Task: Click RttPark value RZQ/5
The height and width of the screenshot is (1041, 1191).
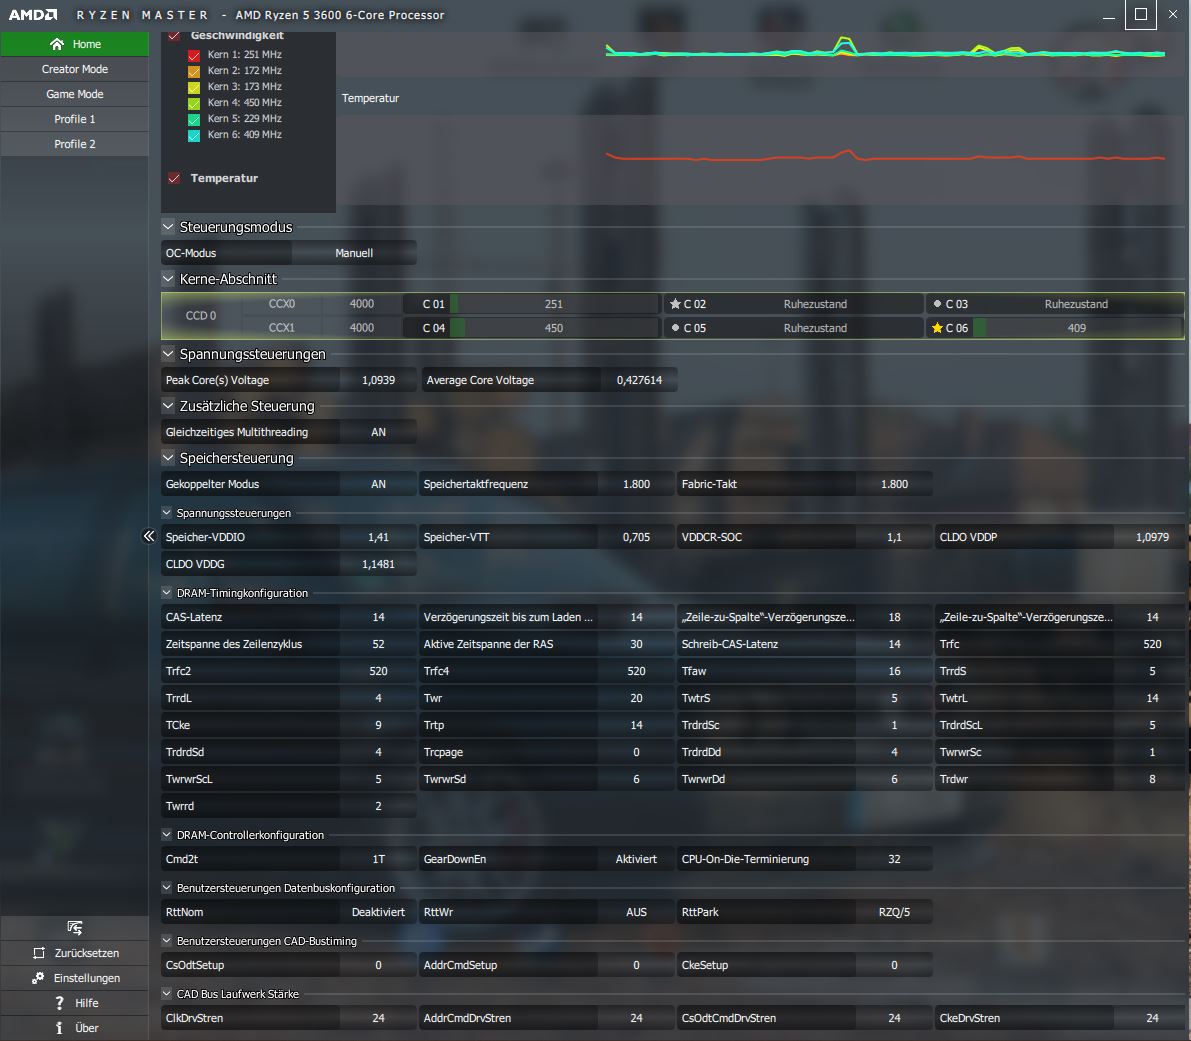Action: click(x=894, y=912)
